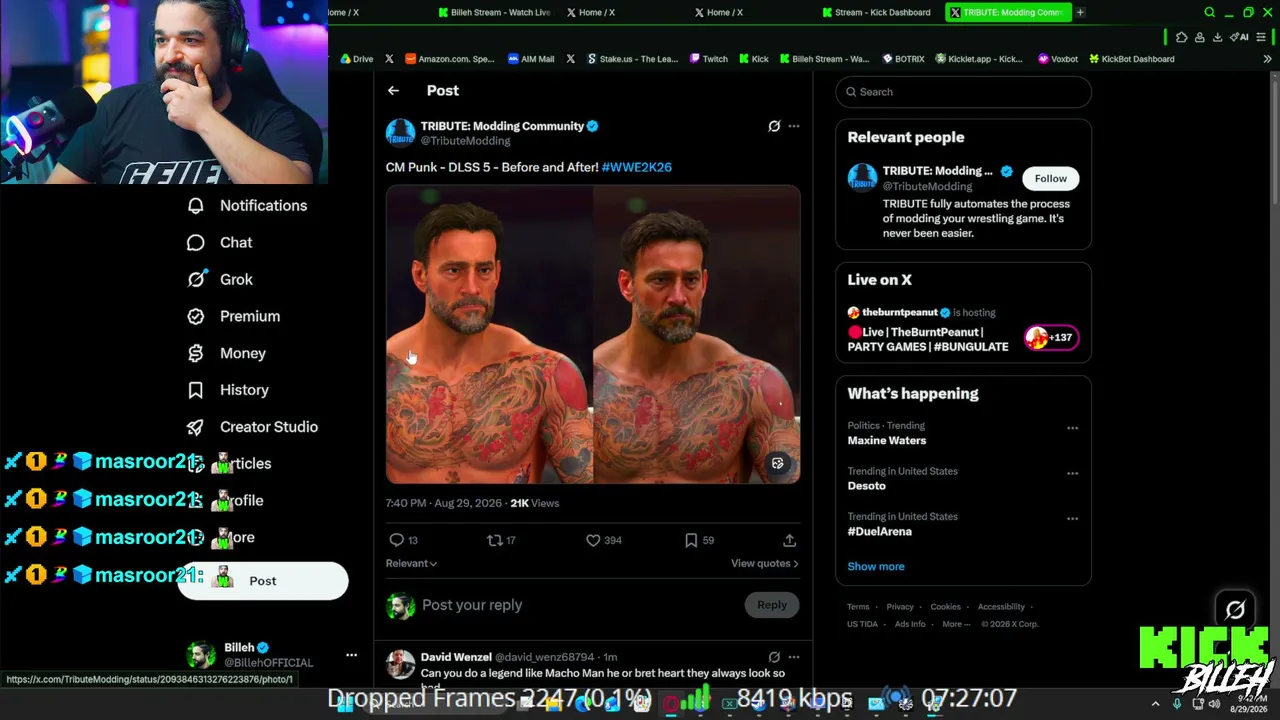Open the AIM Mail bookmark

coord(531,59)
